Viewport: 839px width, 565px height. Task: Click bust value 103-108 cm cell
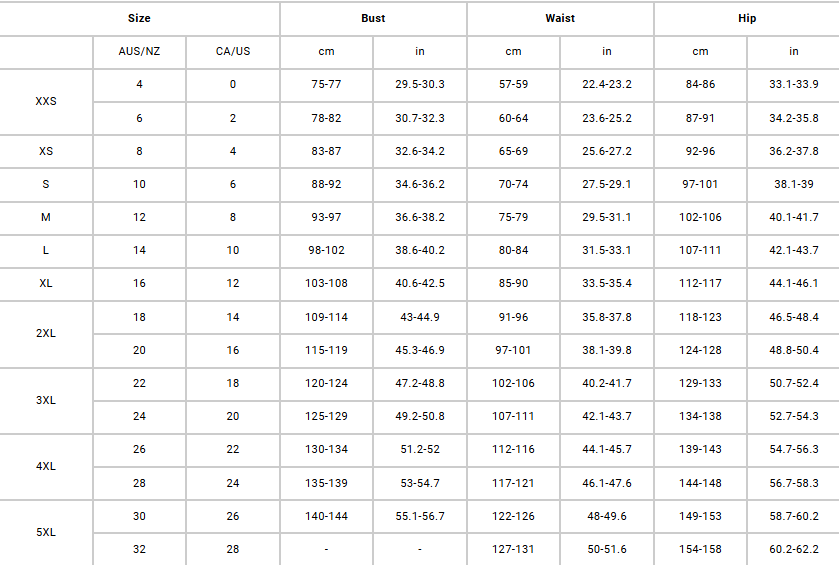pyautogui.click(x=326, y=283)
